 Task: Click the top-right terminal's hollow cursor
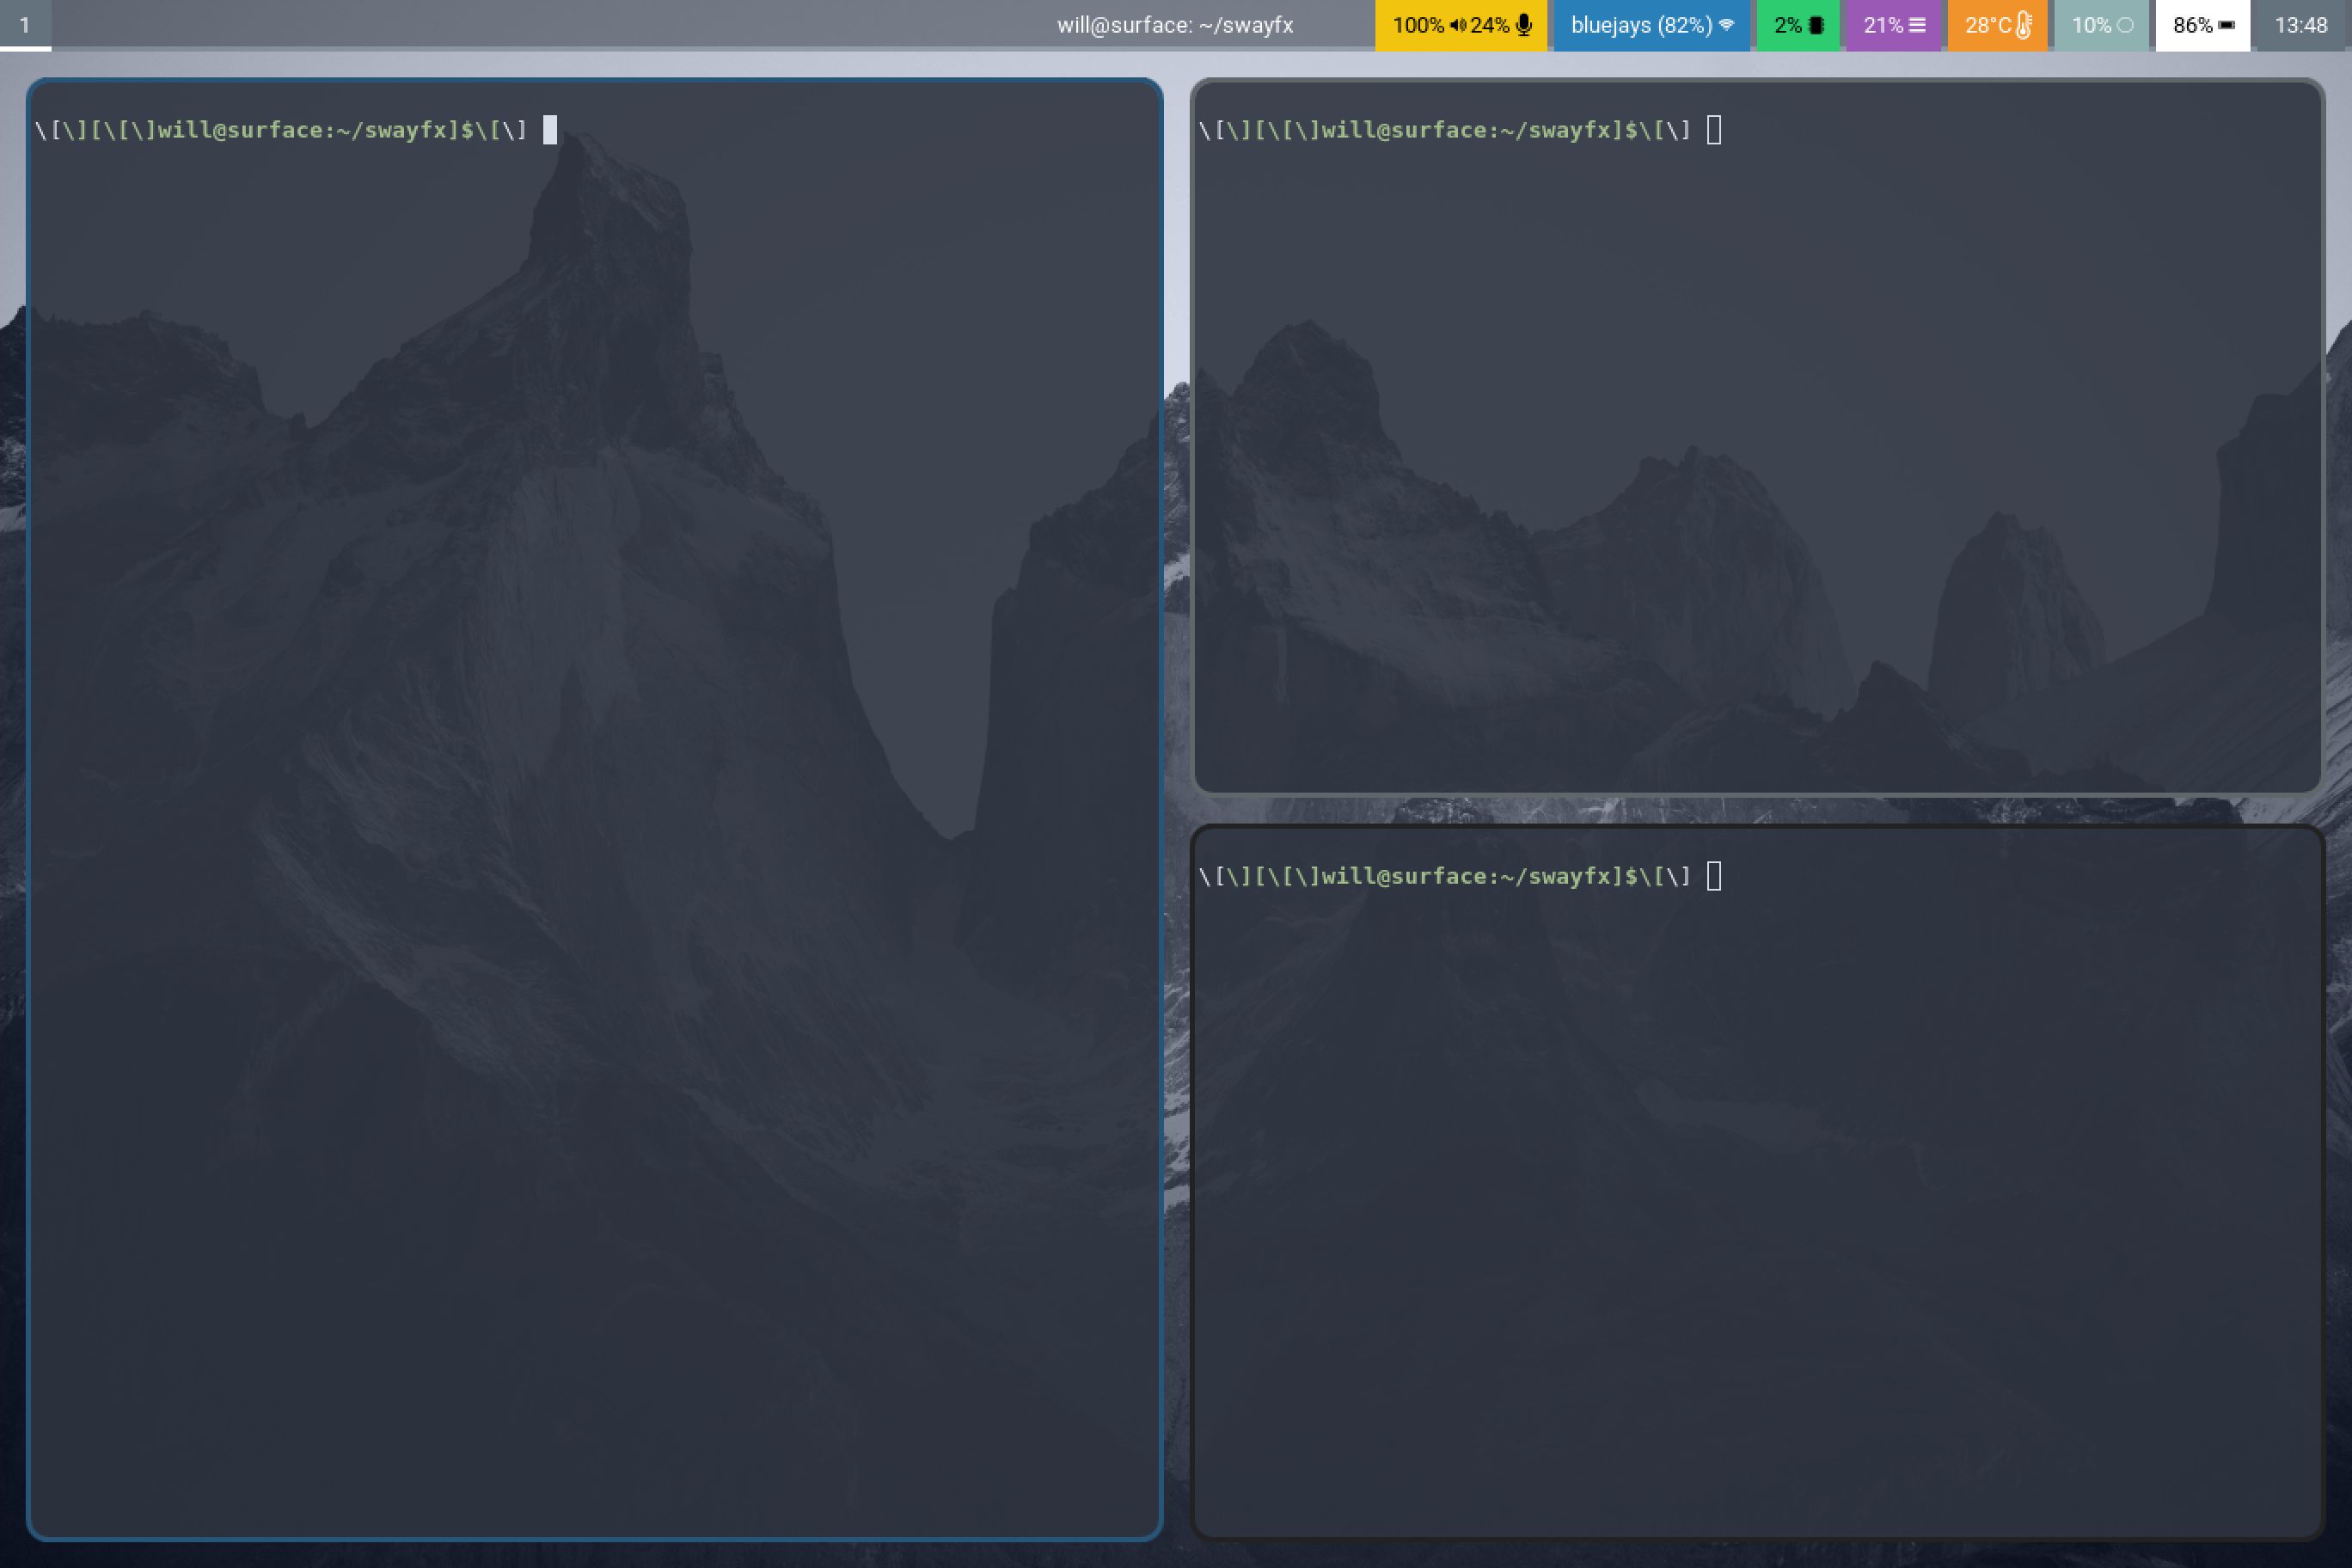tap(1714, 130)
